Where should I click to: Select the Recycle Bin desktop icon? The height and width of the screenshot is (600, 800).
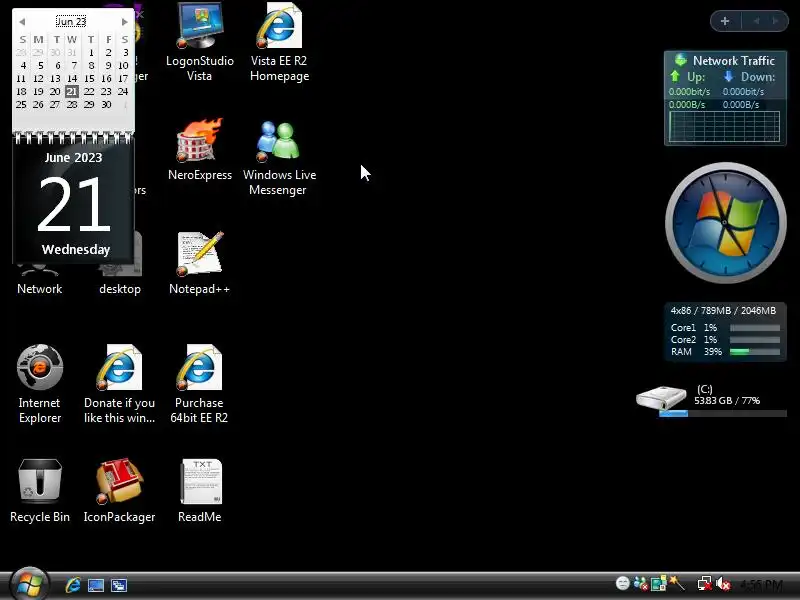point(40,491)
